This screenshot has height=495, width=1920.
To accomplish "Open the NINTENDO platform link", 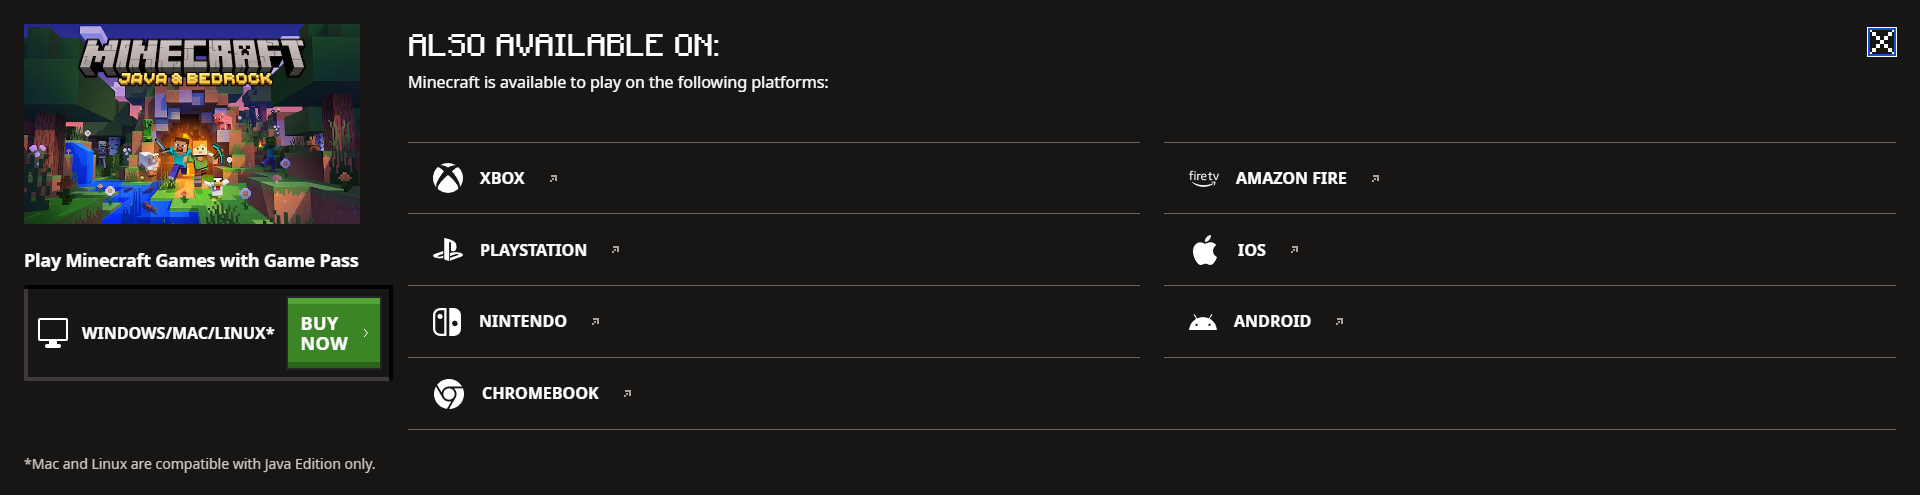I will point(774,322).
